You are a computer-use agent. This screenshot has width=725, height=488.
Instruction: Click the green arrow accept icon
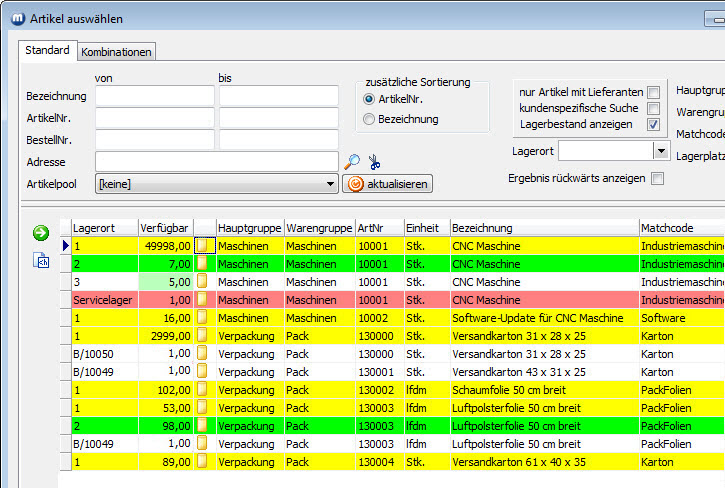(x=41, y=233)
